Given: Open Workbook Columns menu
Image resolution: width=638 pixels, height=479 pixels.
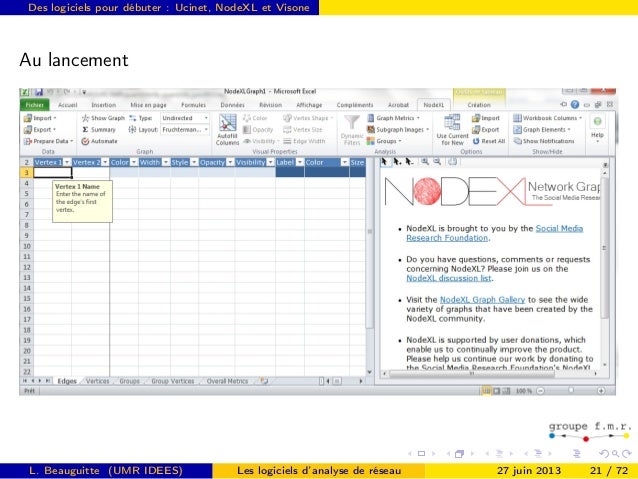Looking at the screenshot, I should click(547, 118).
